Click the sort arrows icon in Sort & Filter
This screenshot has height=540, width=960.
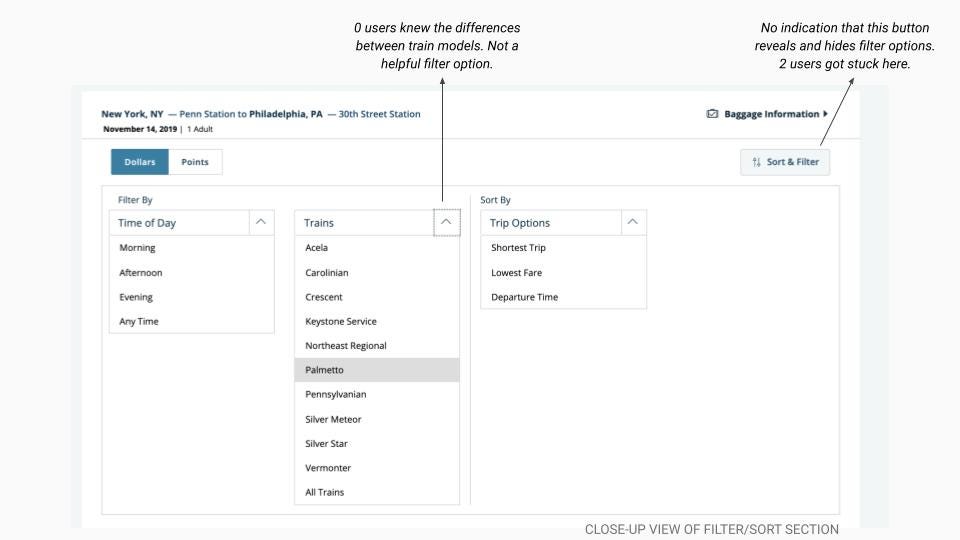tap(757, 162)
